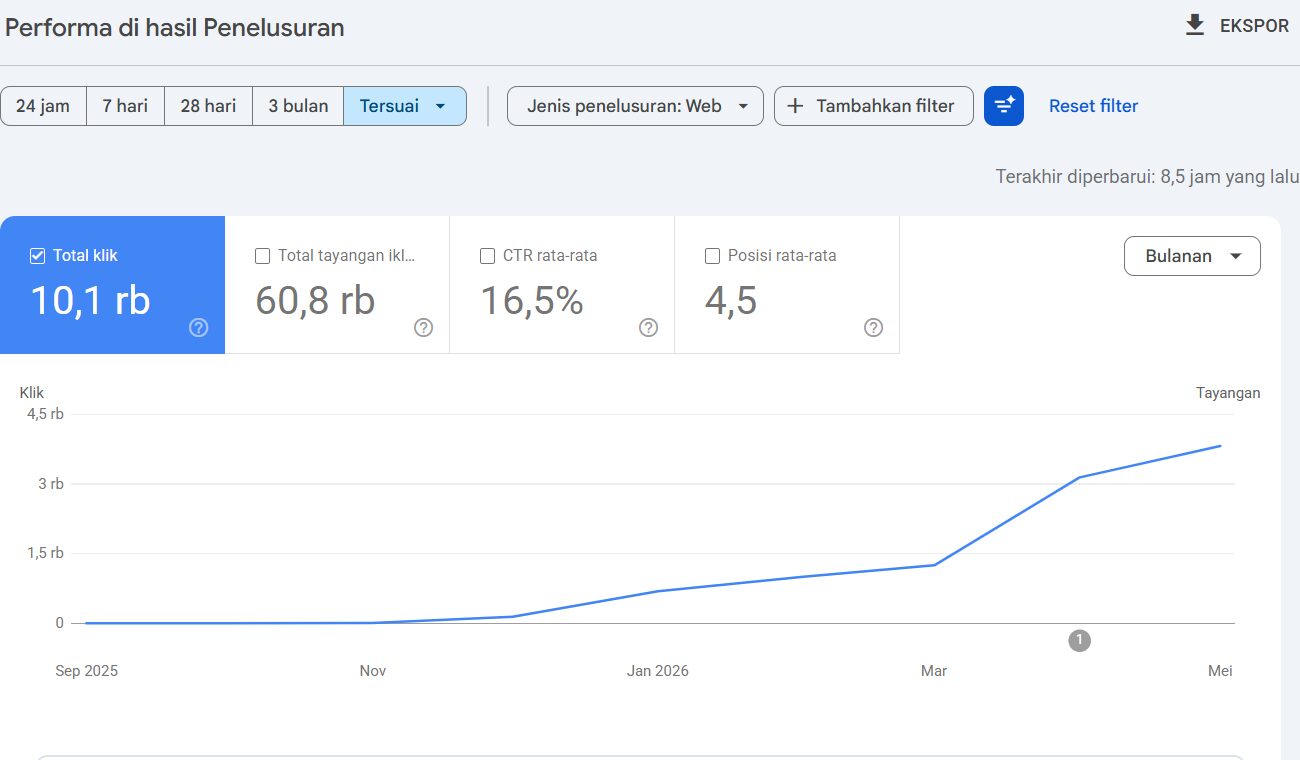
Task: Click the 16,5% CTR value
Action: 532,300
